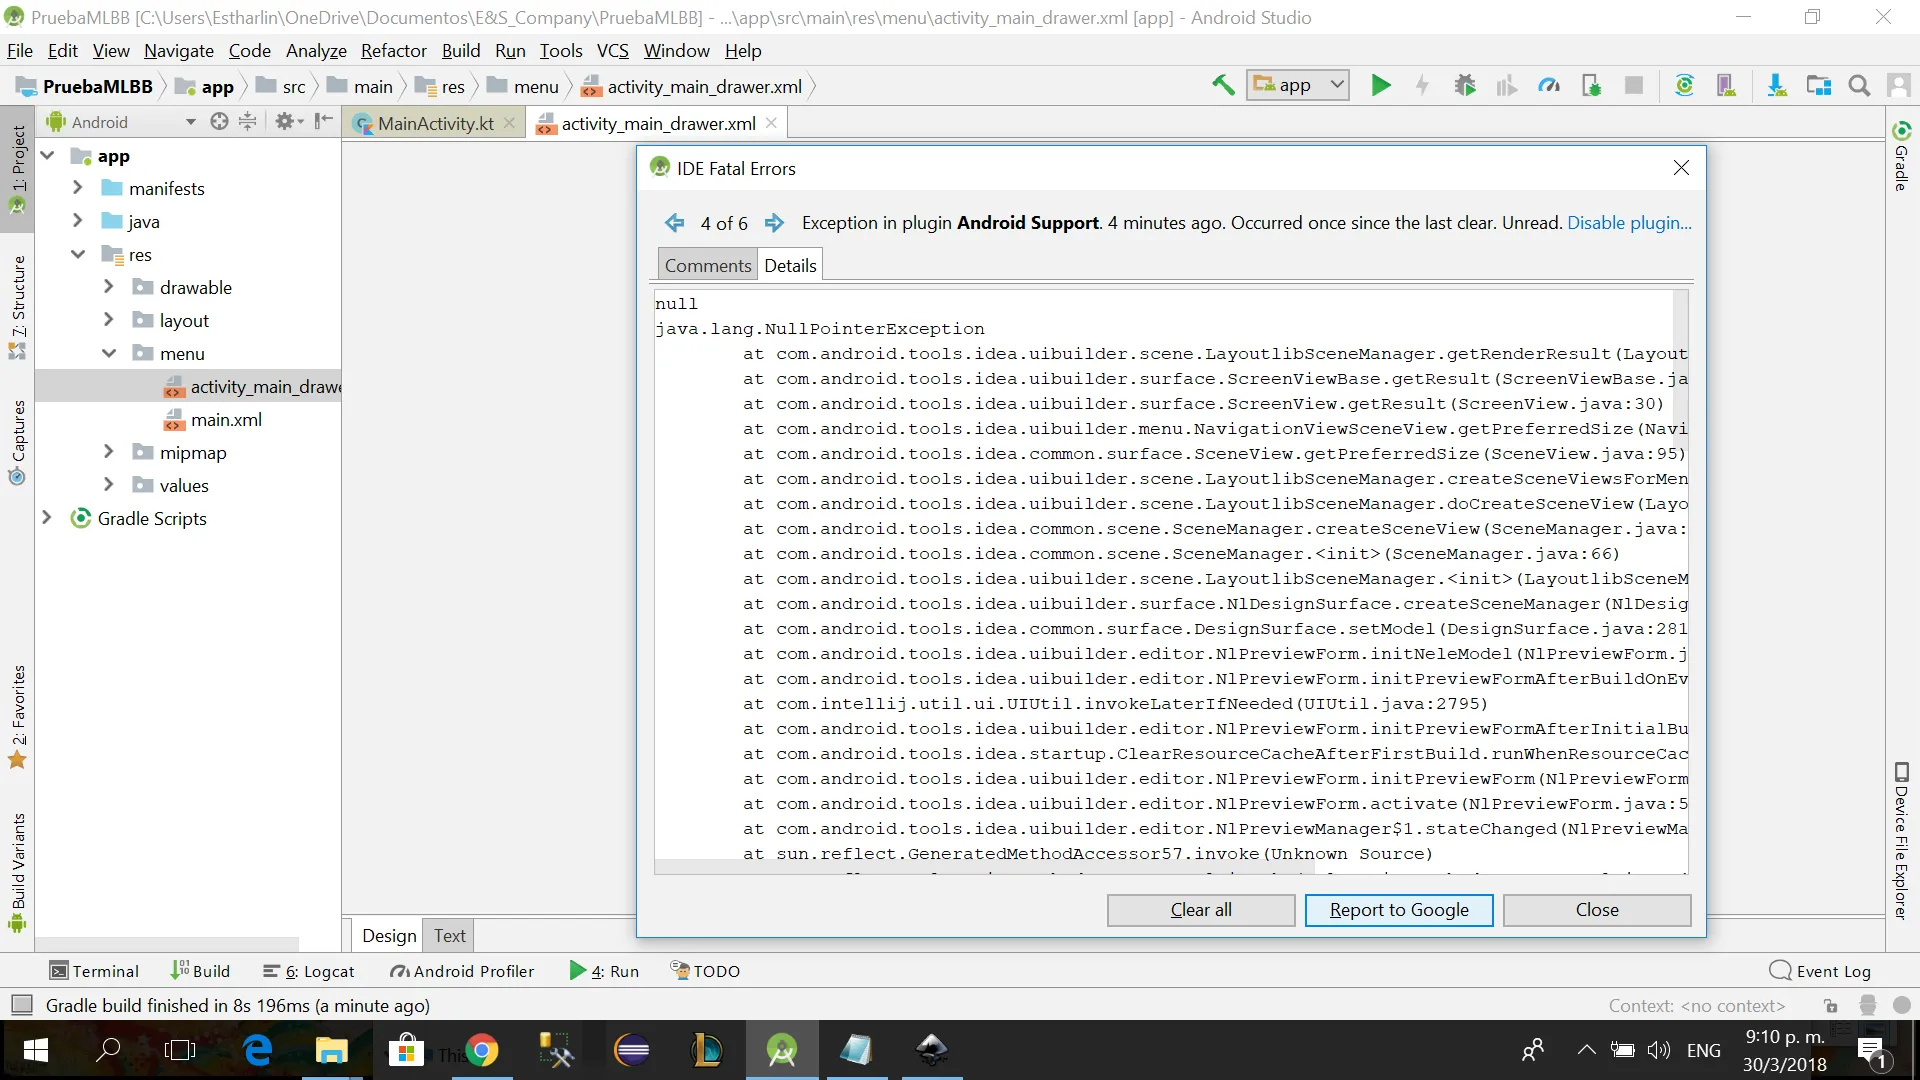Click the Report to Google button
The height and width of the screenshot is (1080, 1920).
[1398, 910]
